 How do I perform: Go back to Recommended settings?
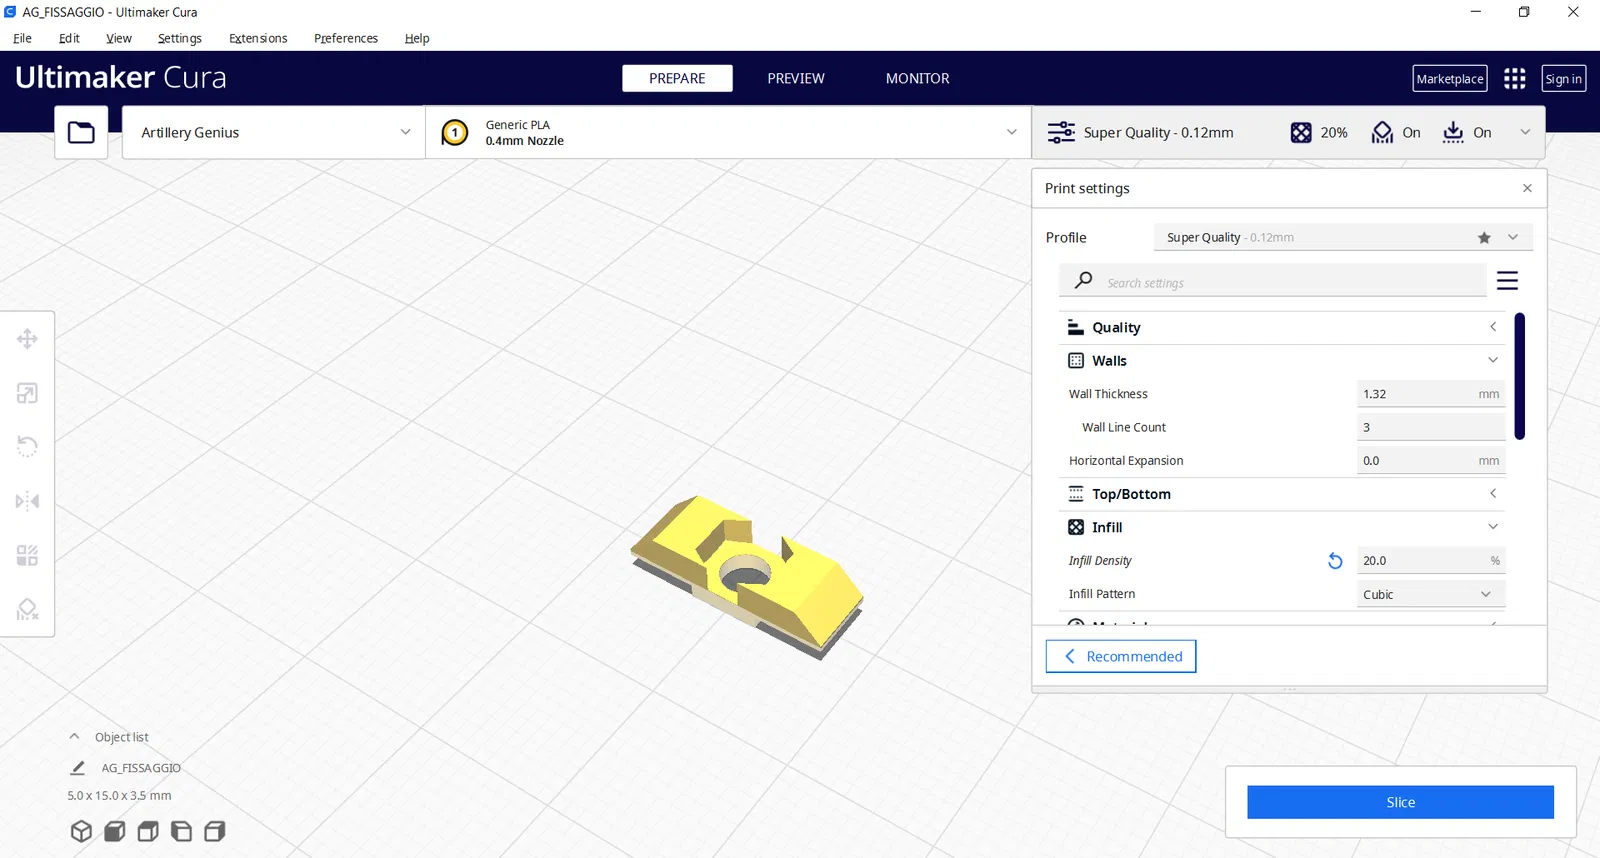[x=1121, y=656]
